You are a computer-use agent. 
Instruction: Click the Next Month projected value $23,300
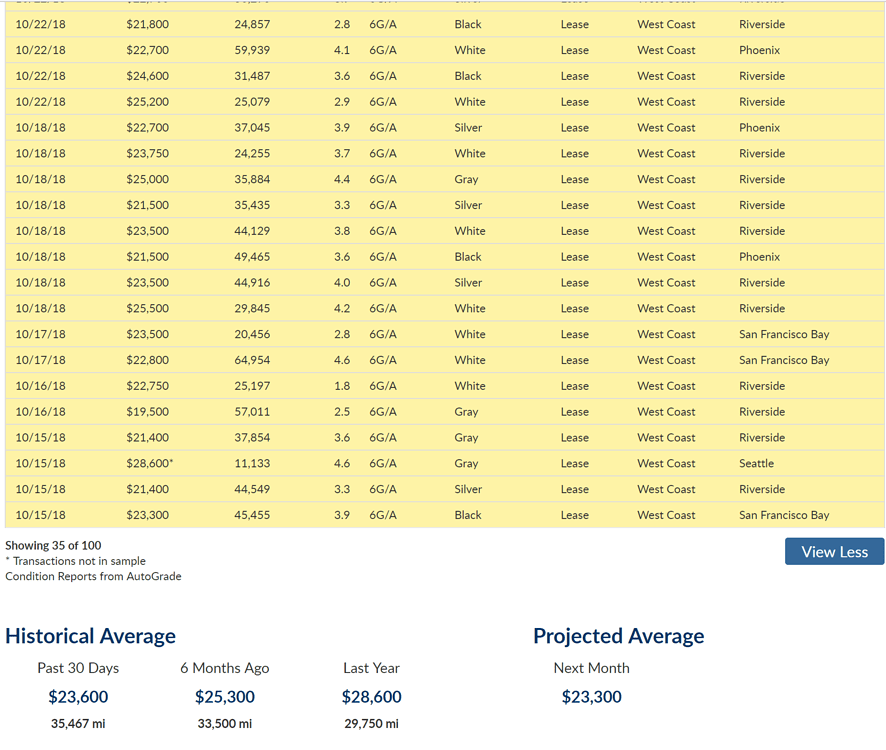point(591,697)
